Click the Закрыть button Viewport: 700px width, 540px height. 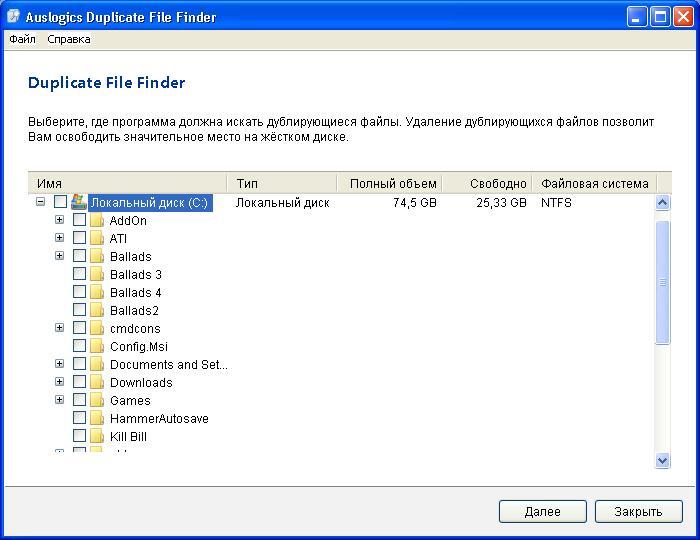pyautogui.click(x=638, y=511)
